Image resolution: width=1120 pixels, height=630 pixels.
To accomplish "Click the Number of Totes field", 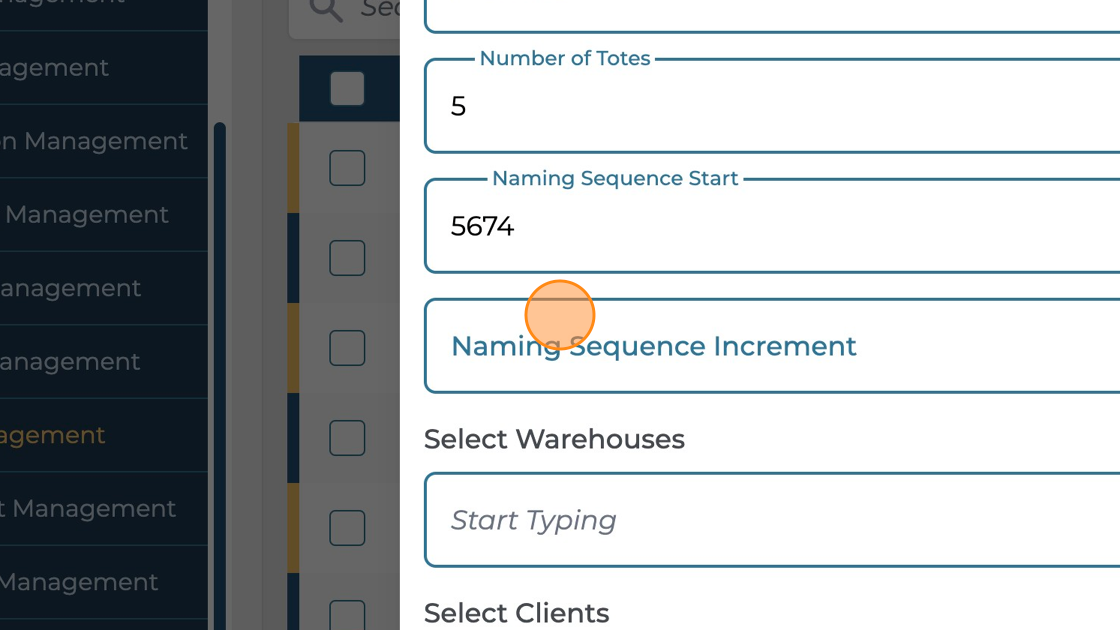I will coord(700,106).
